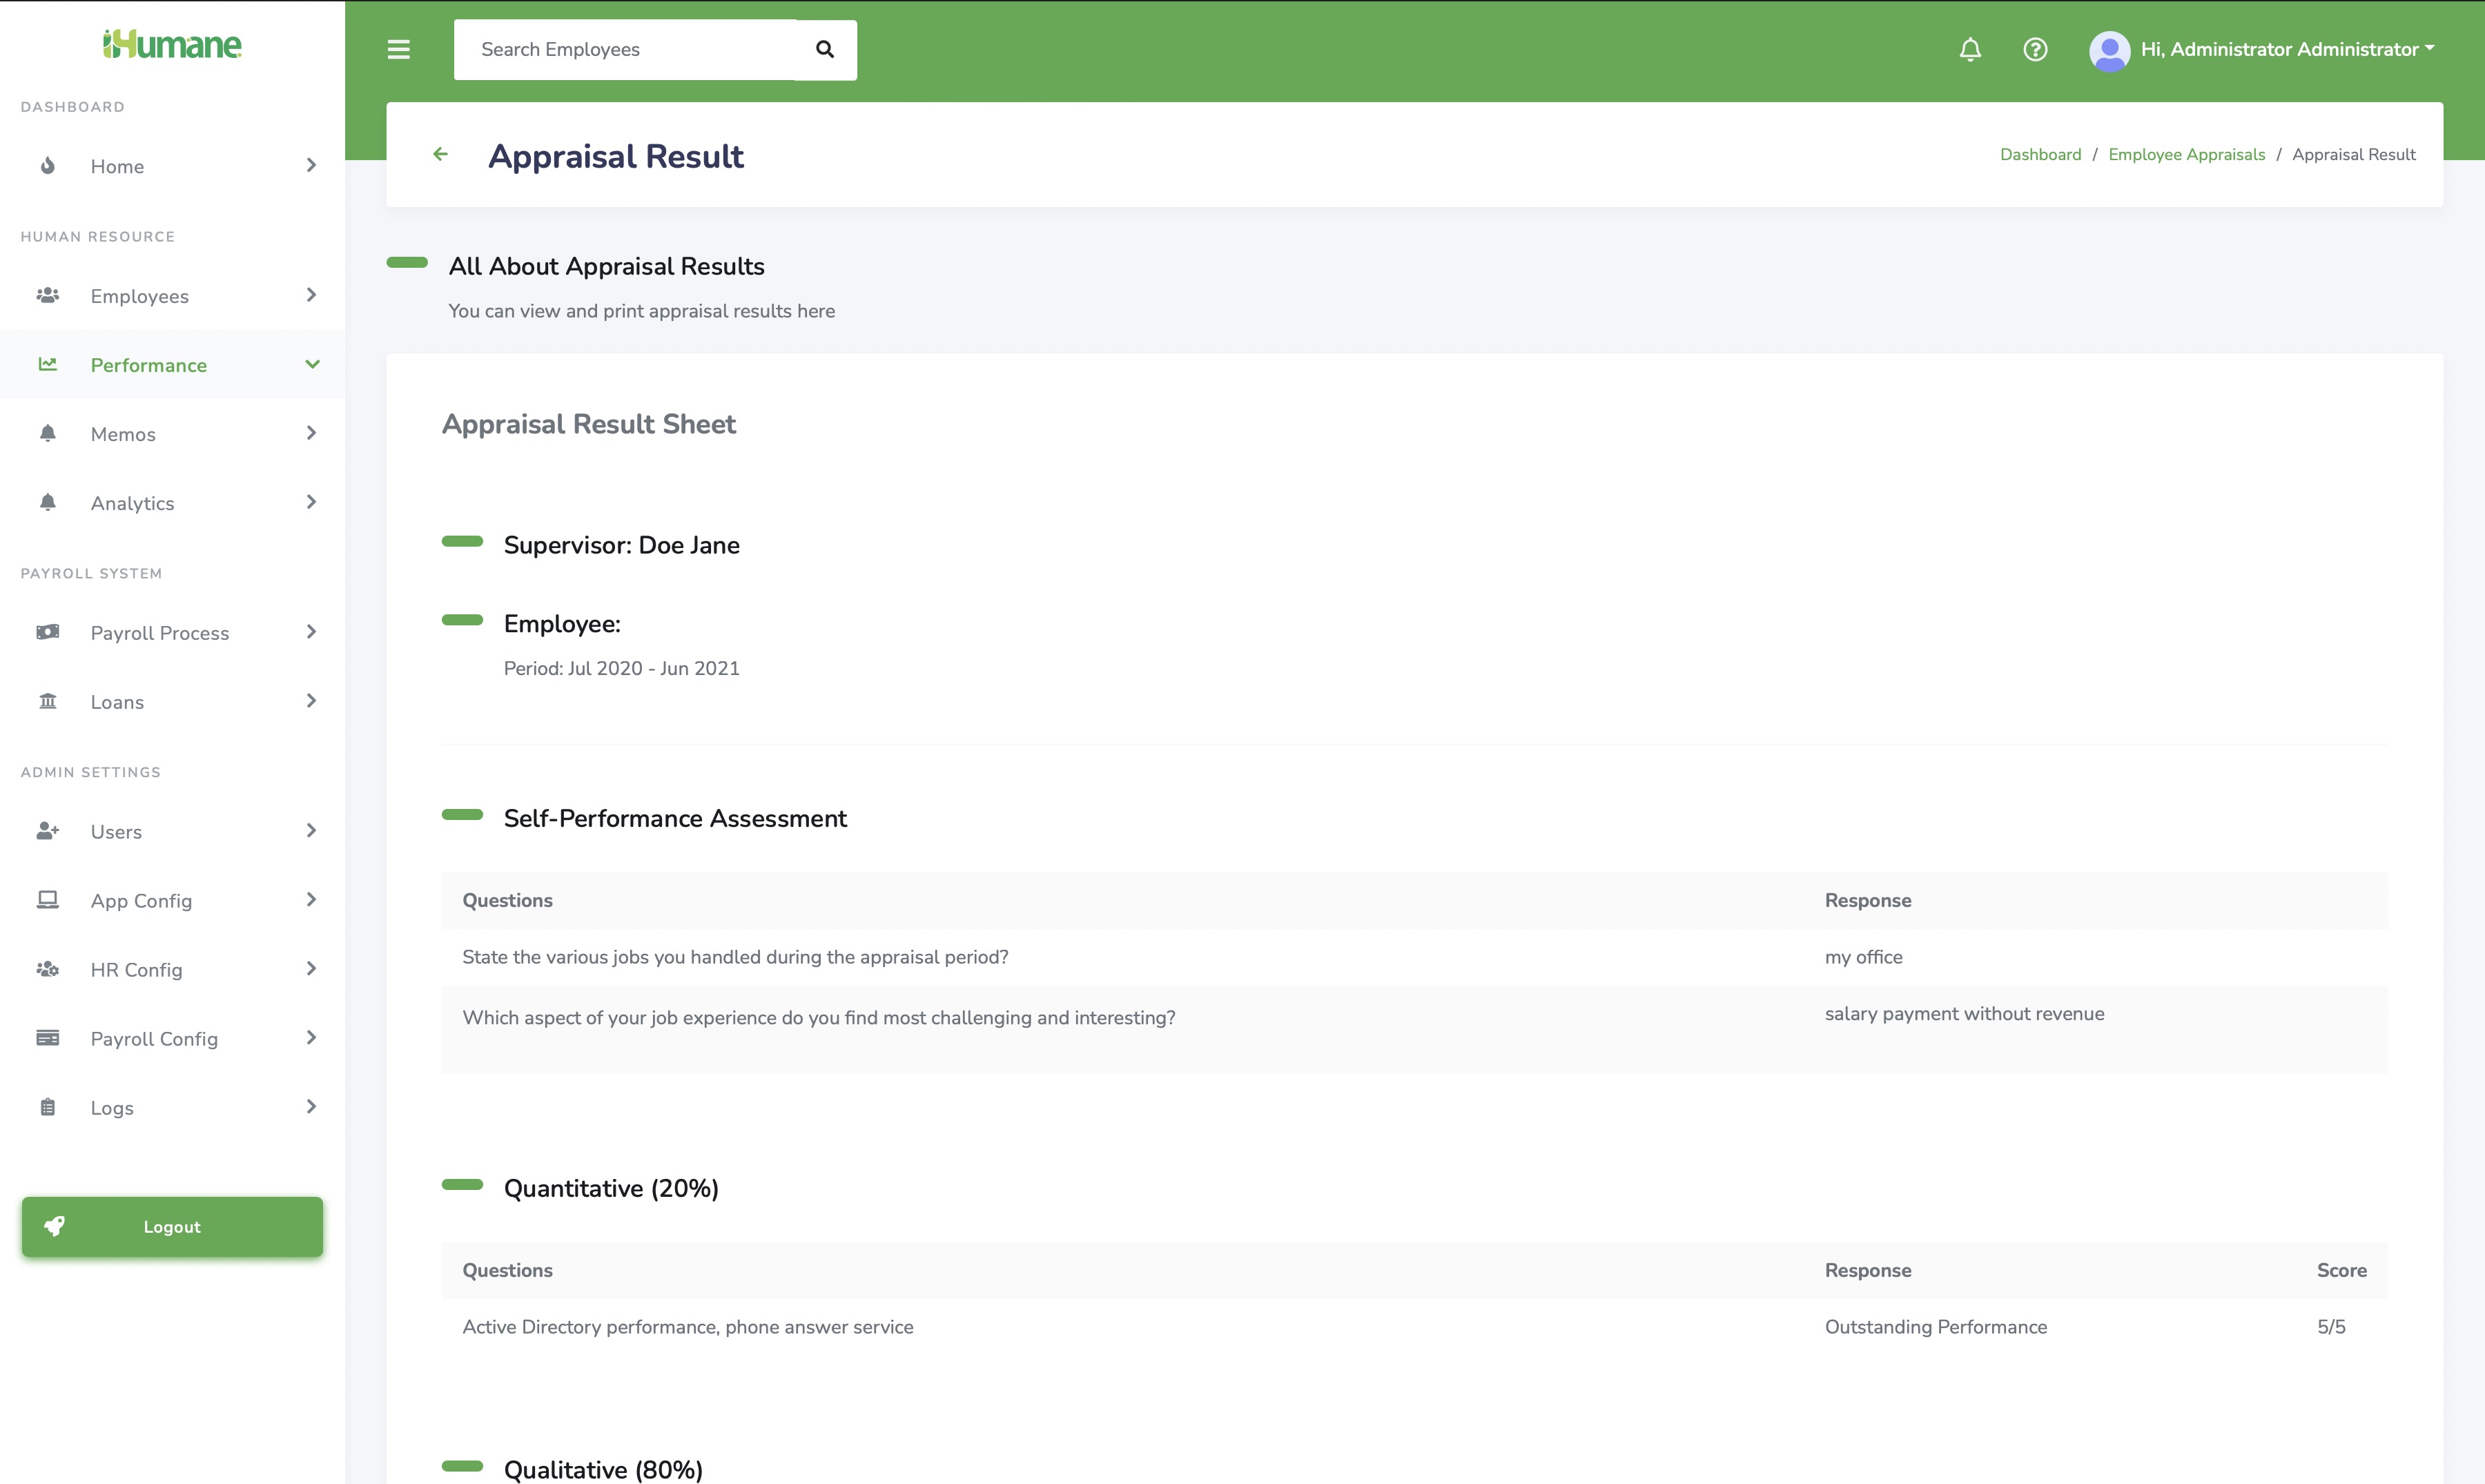Go to the Dashboard breadcrumb link
The height and width of the screenshot is (1484, 2485).
pyautogui.click(x=2040, y=154)
